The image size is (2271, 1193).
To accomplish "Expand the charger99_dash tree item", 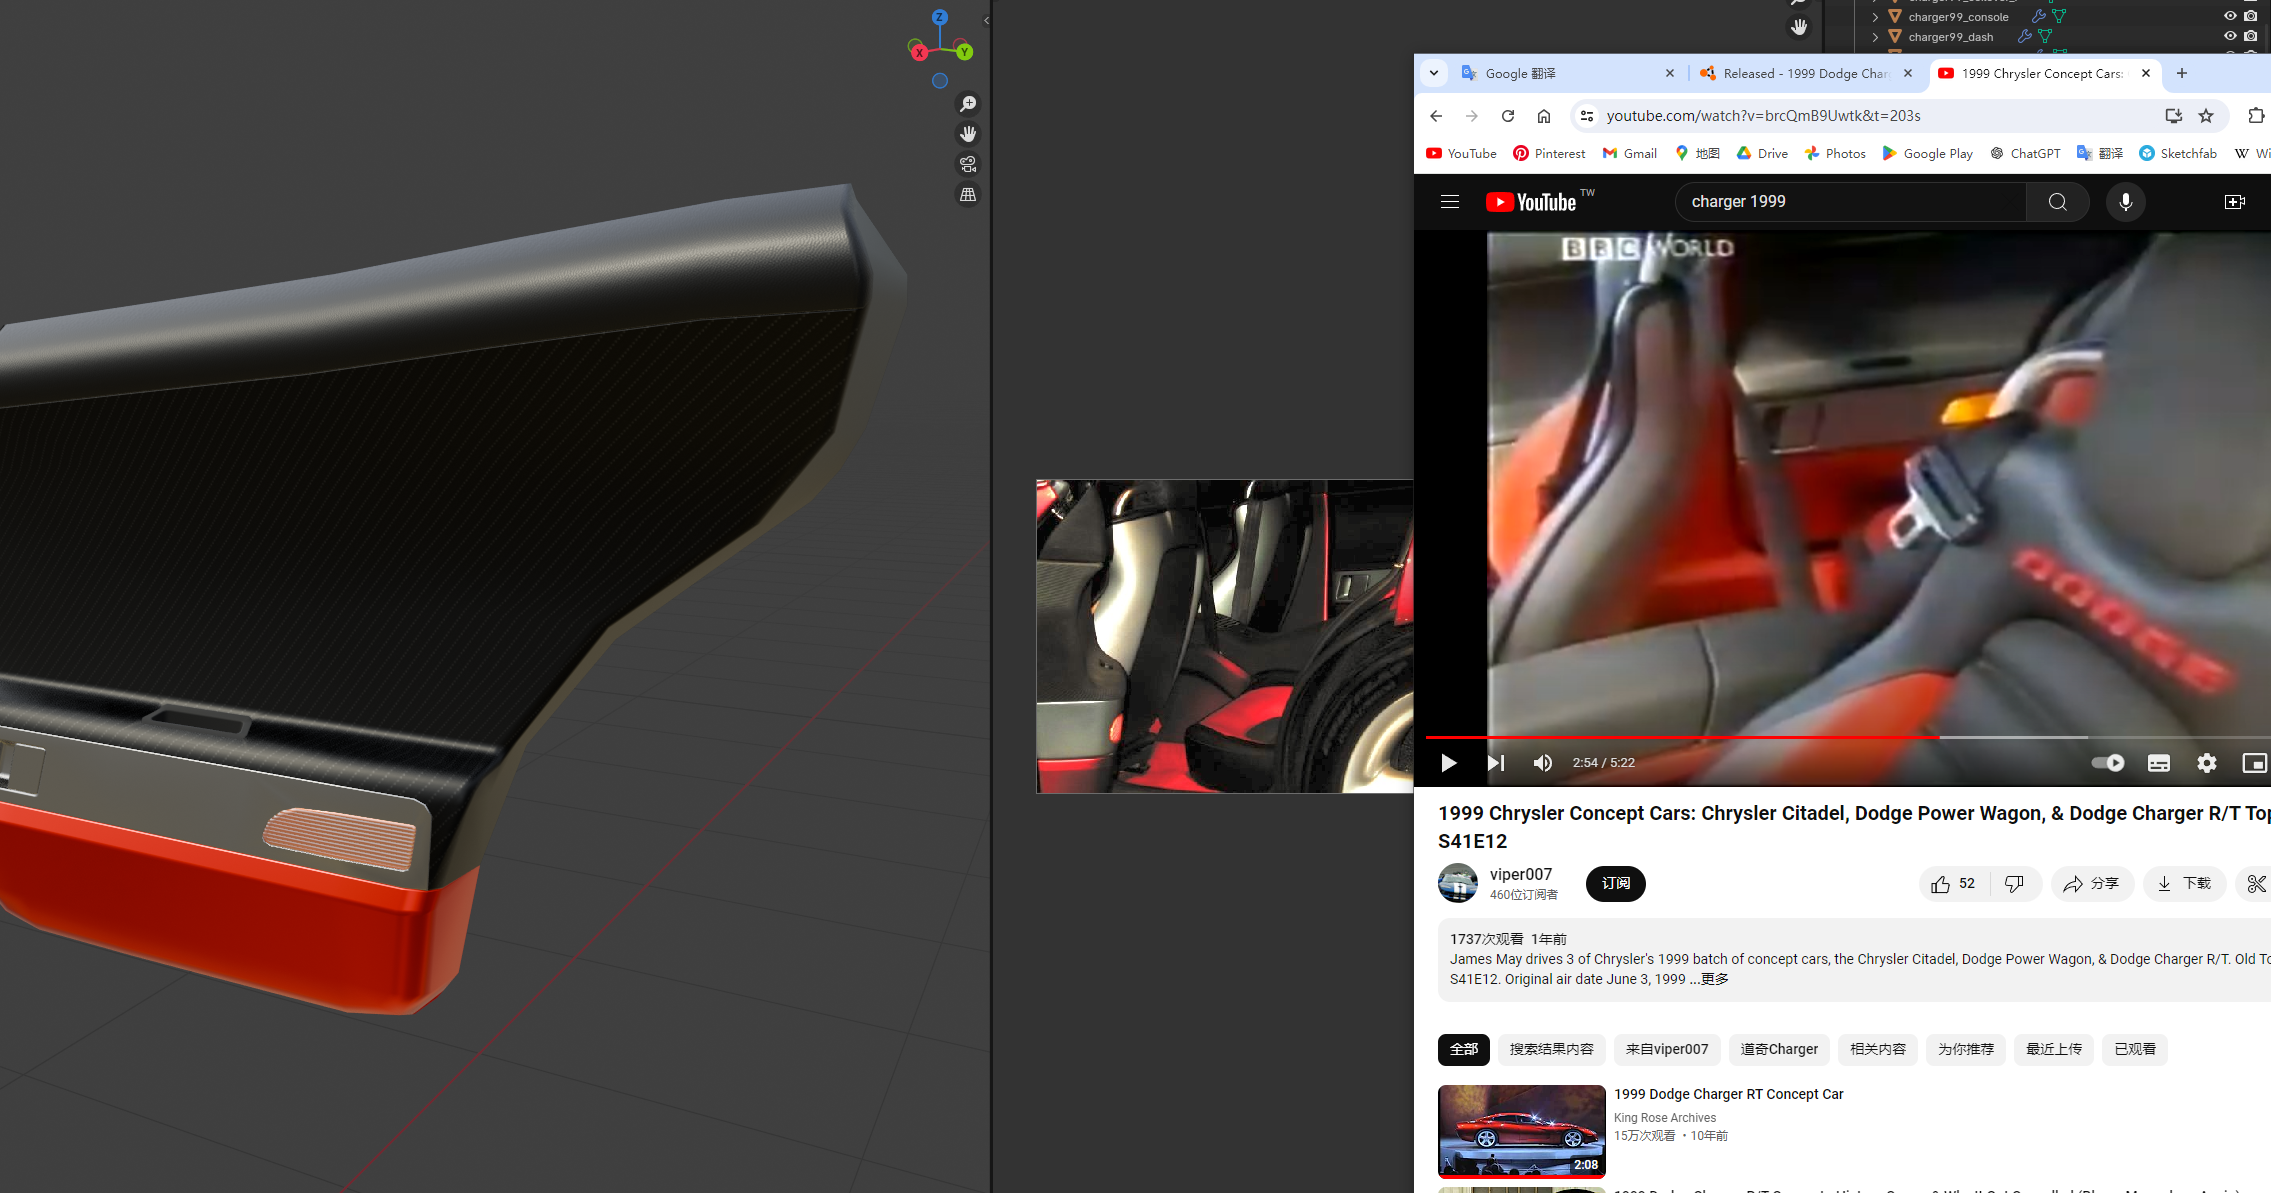I will (1875, 37).
